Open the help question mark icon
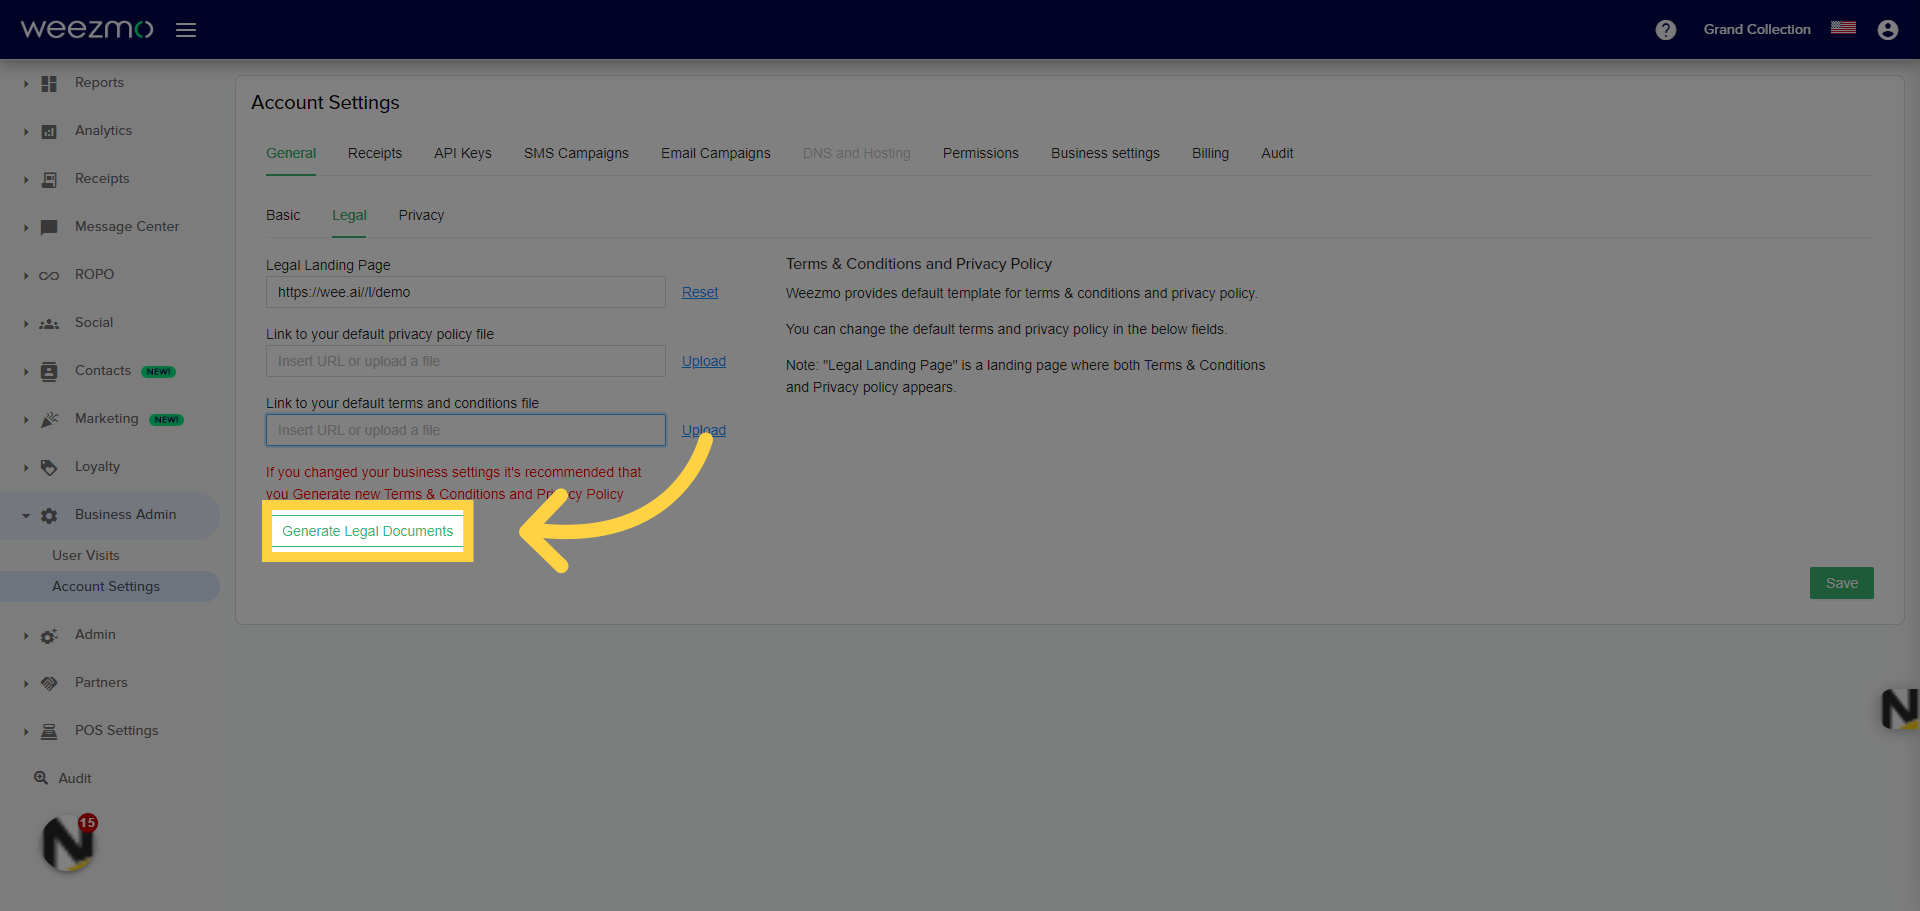 click(1666, 30)
